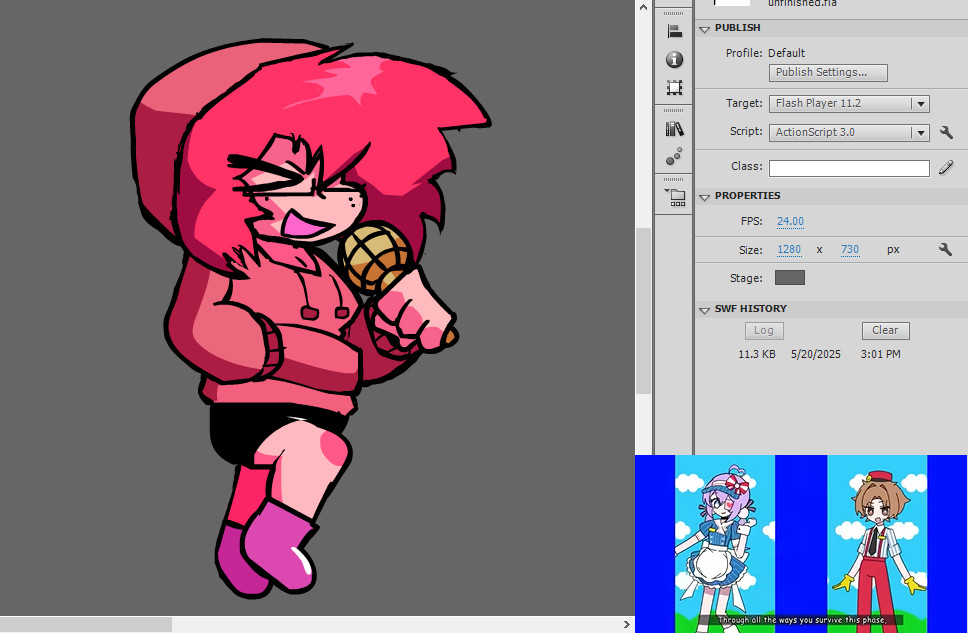This screenshot has height=633, width=968.
Task: Click the vertical scrollbar up arrow
Action: click(x=643, y=7)
